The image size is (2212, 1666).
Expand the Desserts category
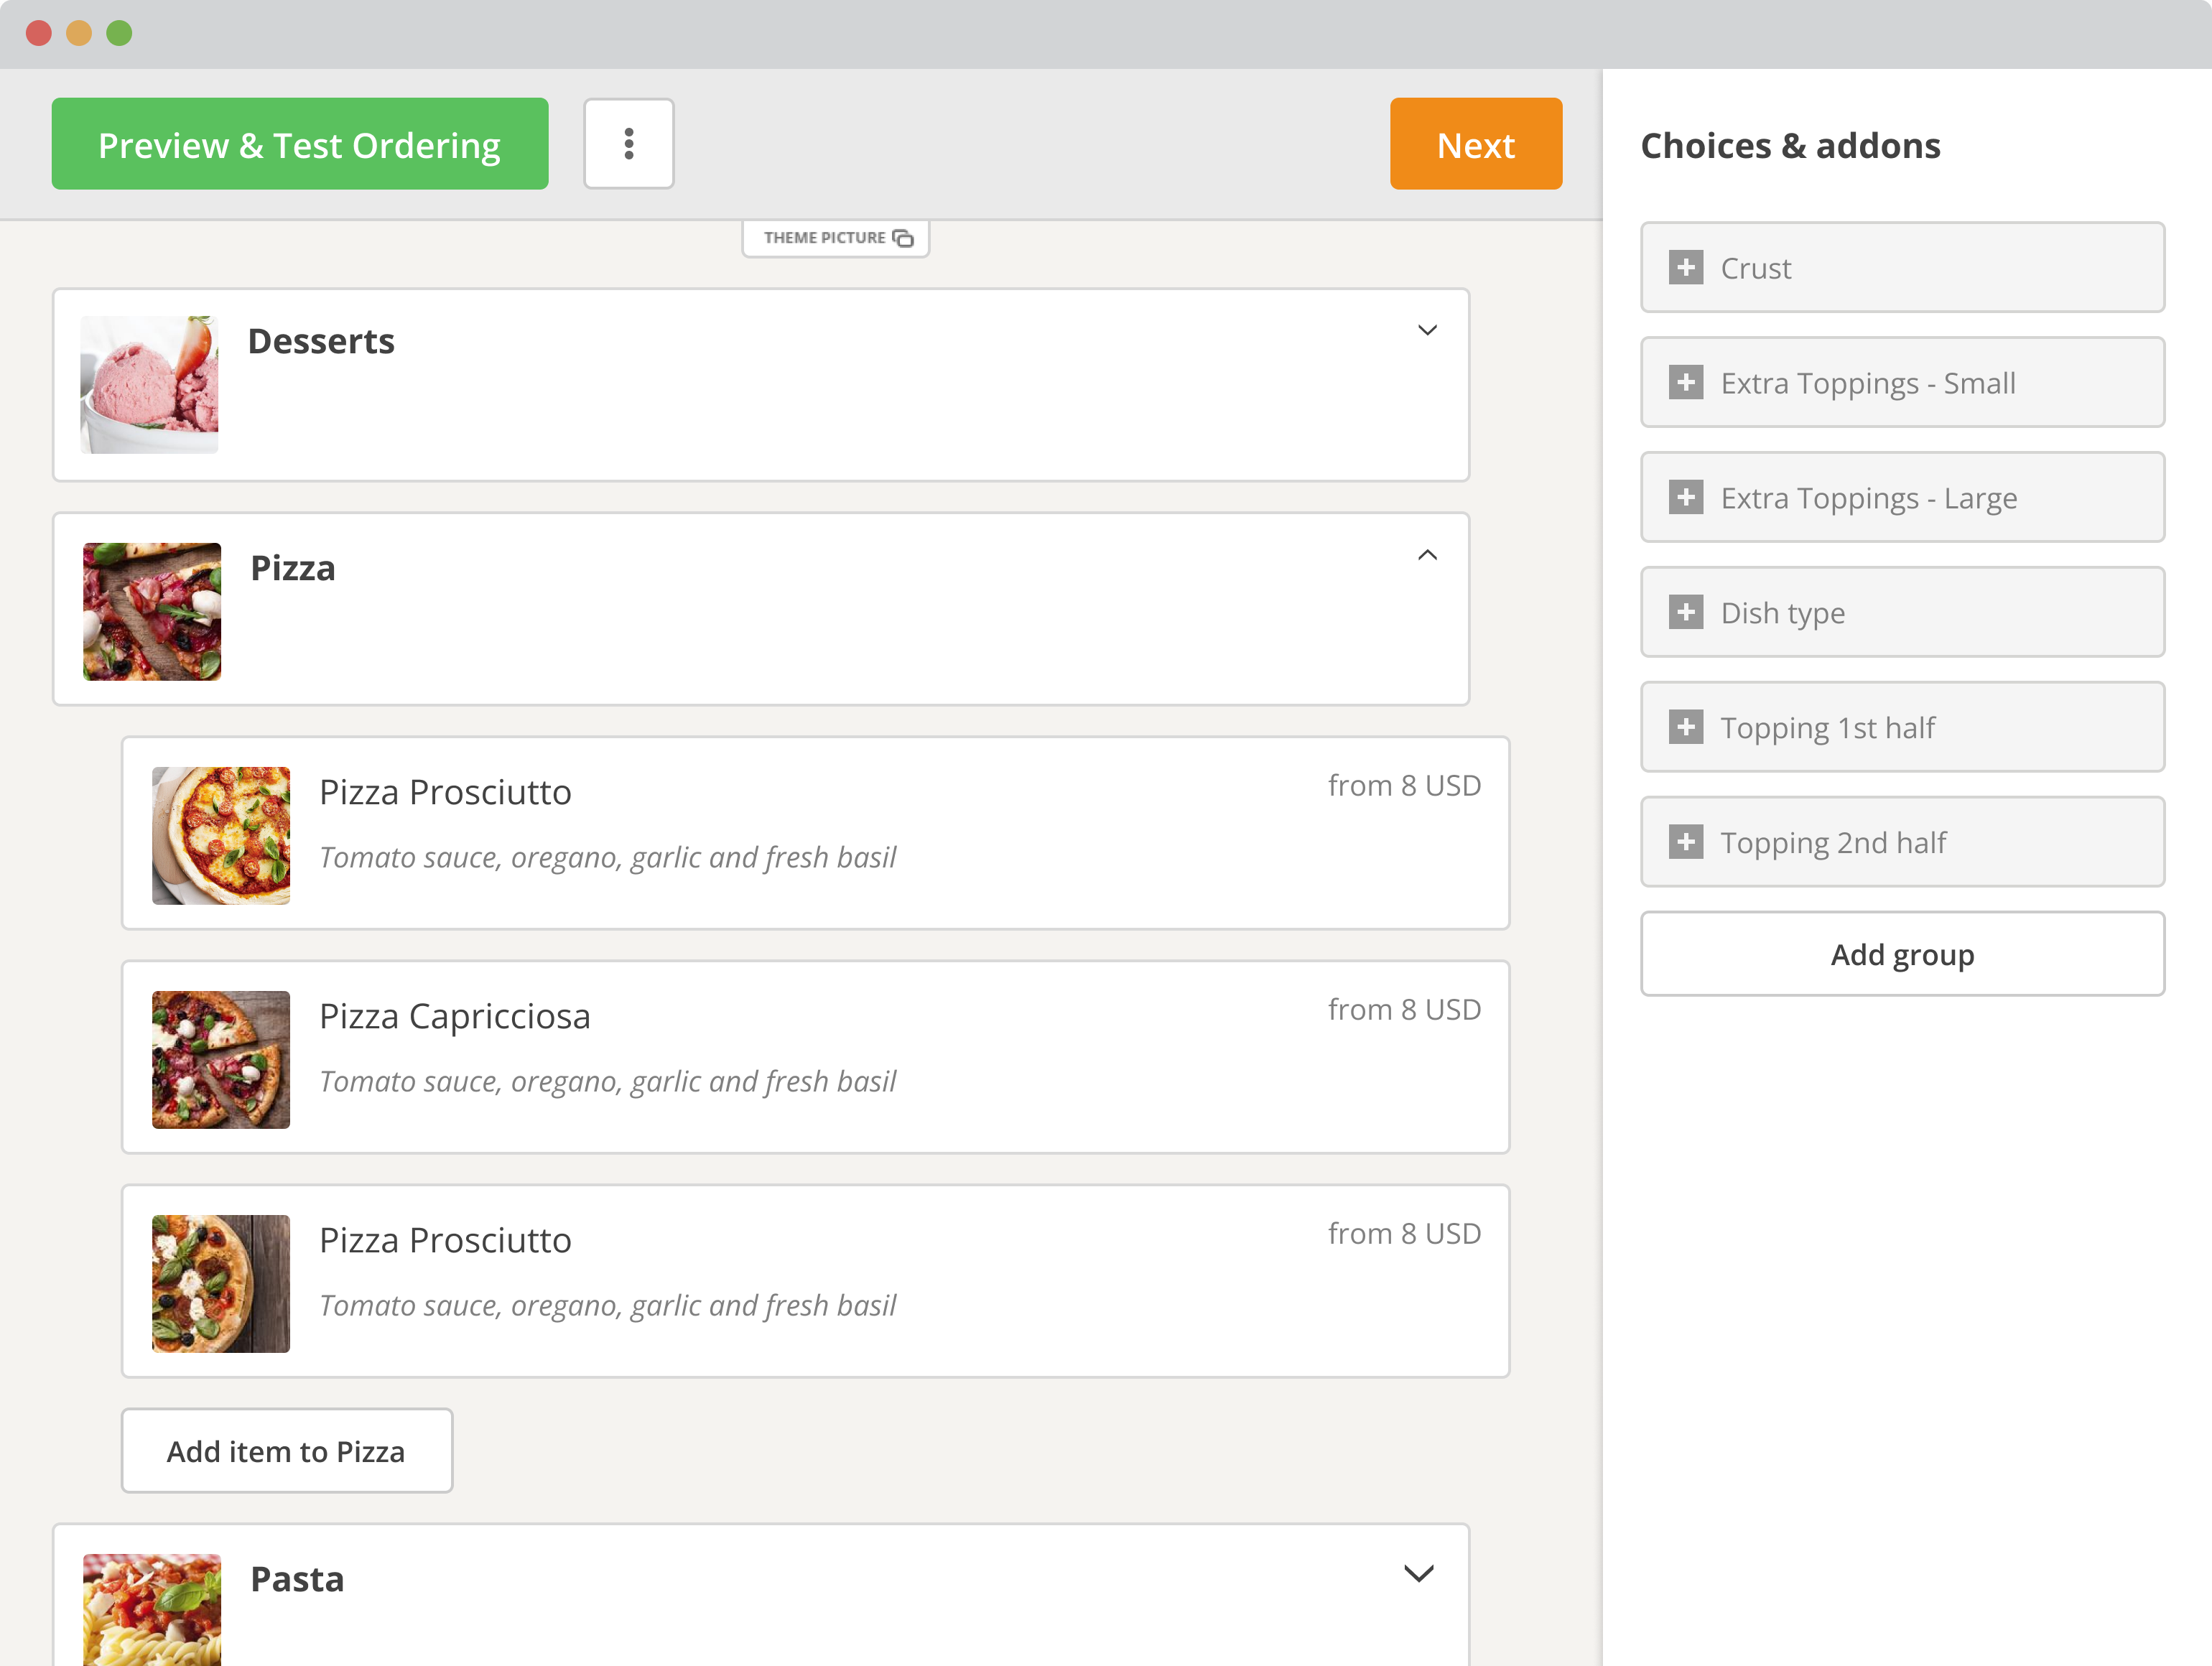[1427, 330]
